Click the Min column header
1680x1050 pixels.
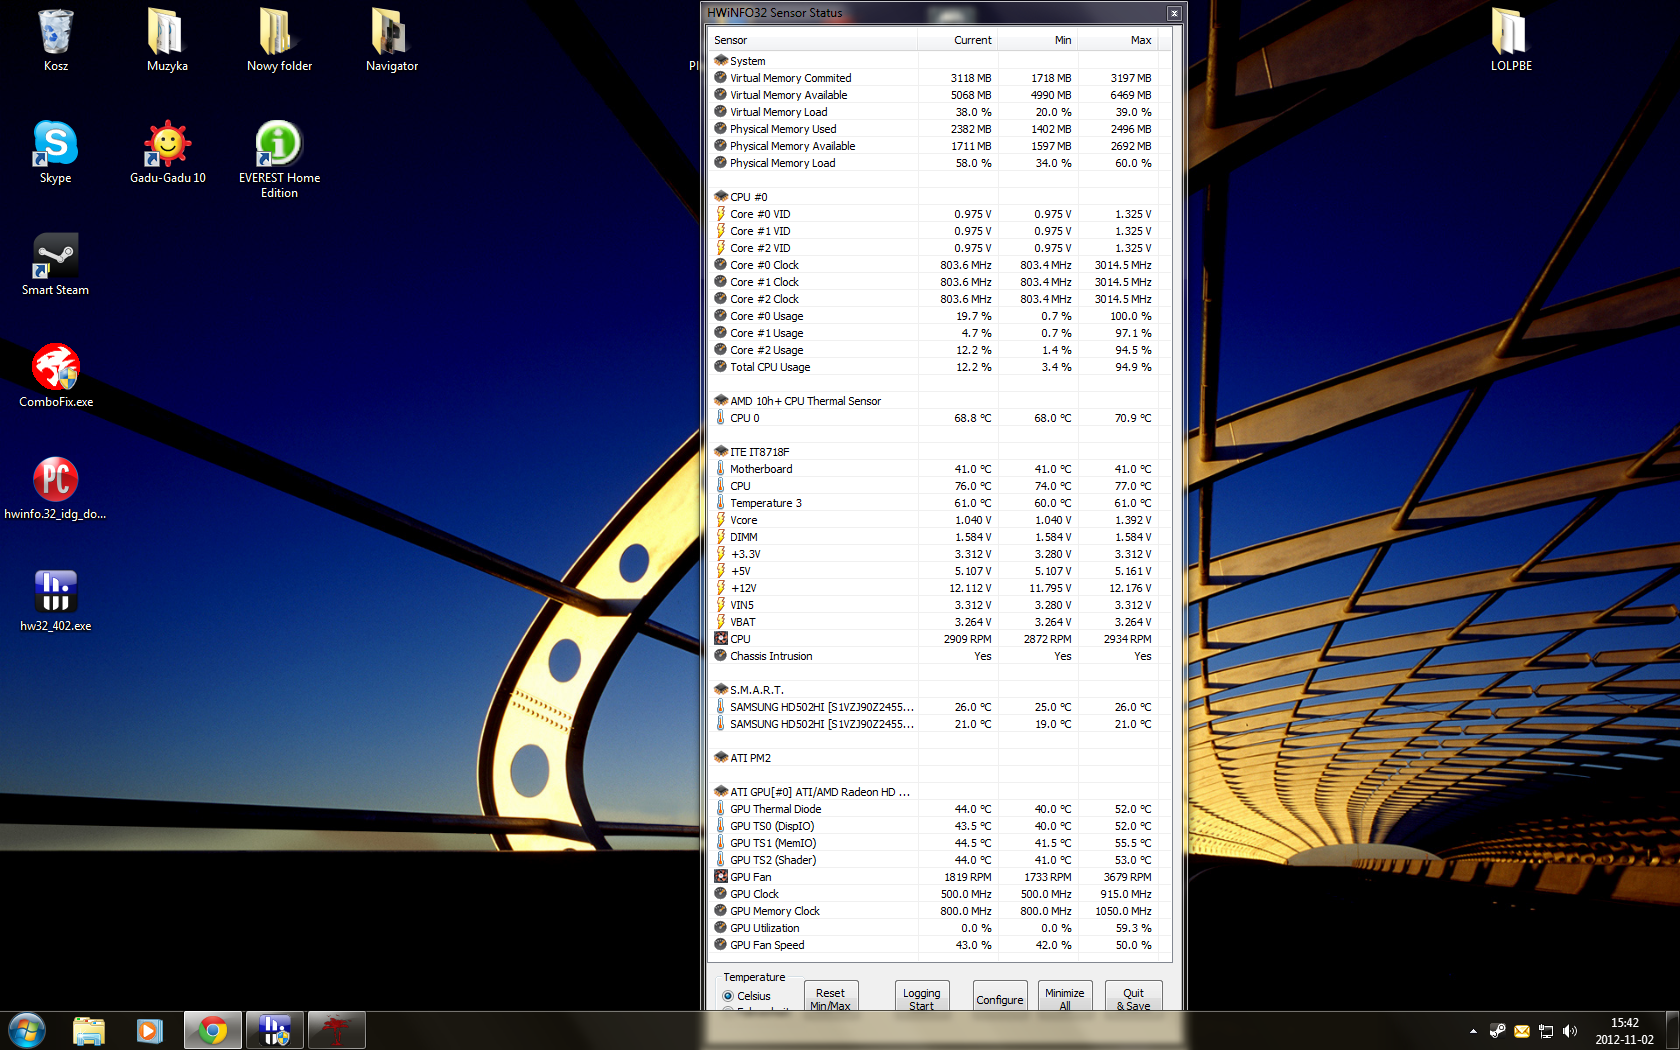click(1037, 40)
